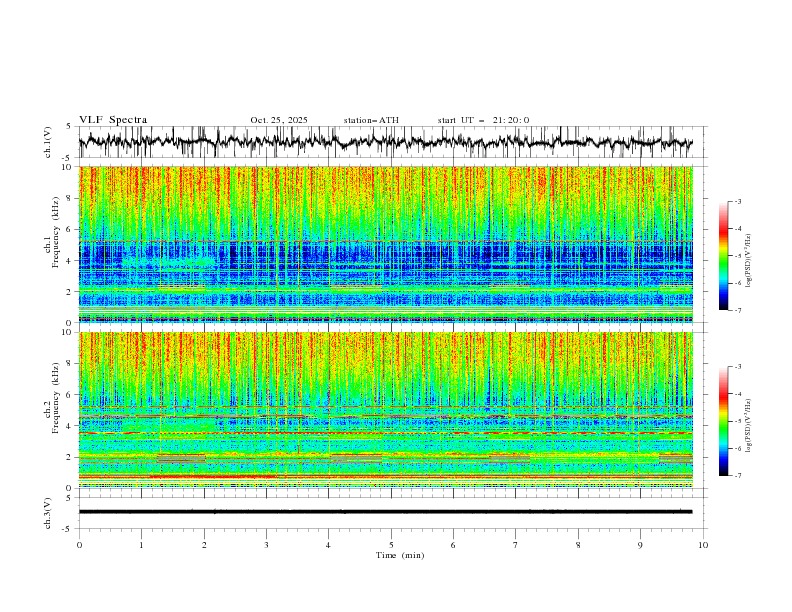The height and width of the screenshot is (612, 792).
Task: Click the "ch.1 Frequency (kHz)" axis label
Action: [x=53, y=232]
